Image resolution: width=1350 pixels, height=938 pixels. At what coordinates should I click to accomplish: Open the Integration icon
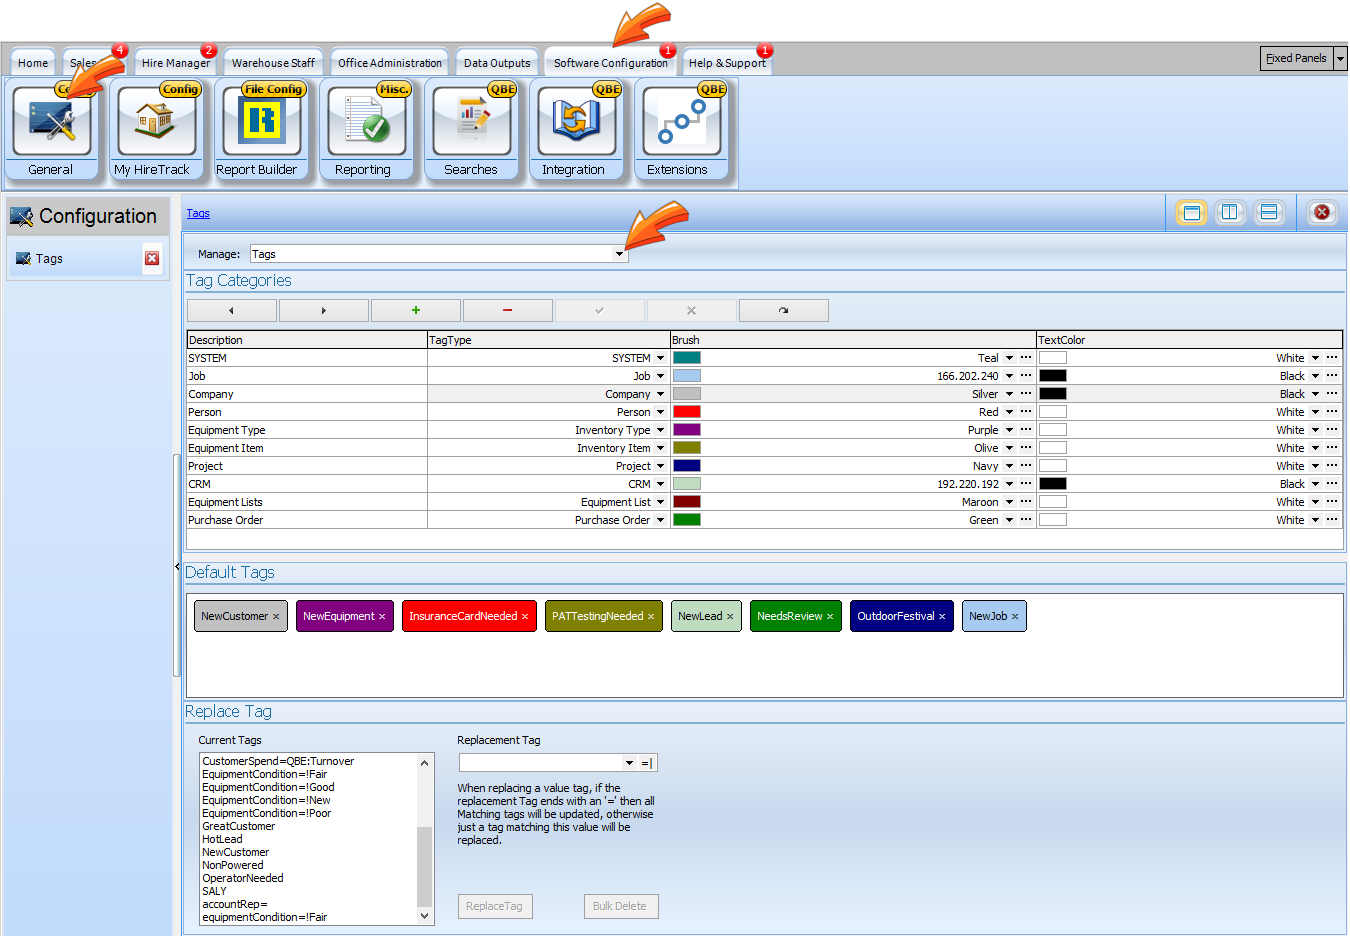pos(575,128)
